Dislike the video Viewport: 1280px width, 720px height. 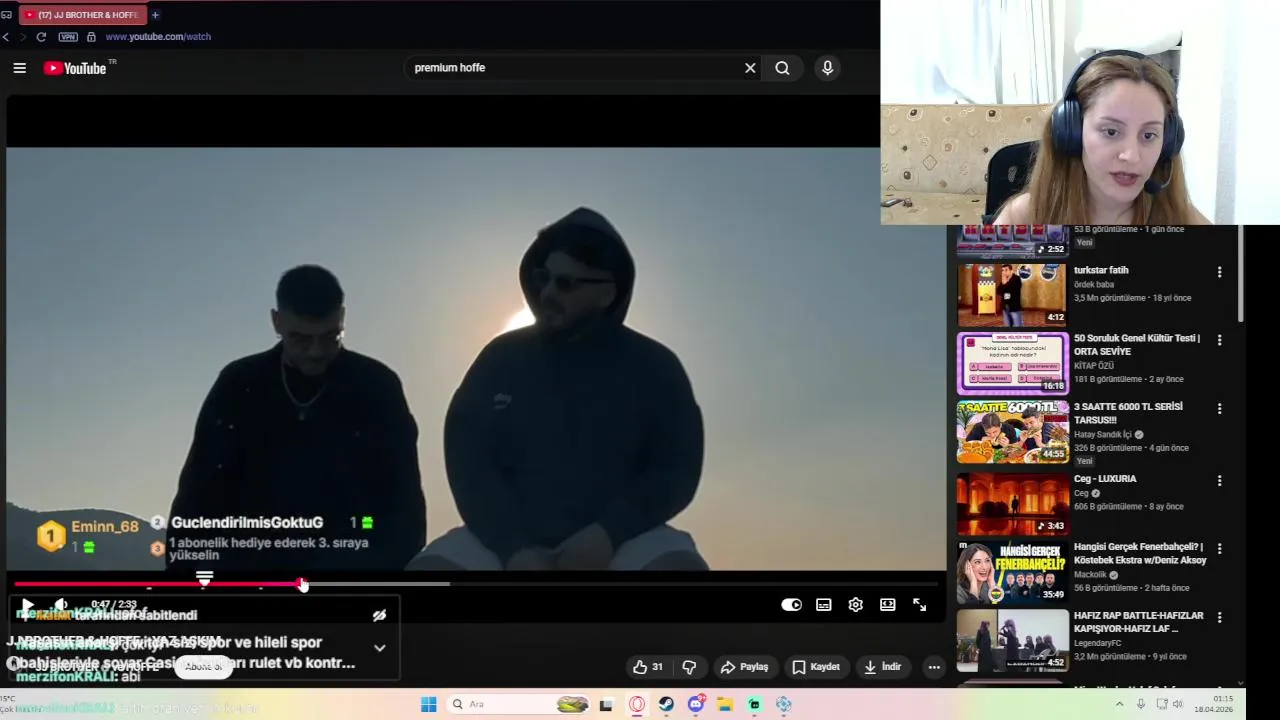689,667
